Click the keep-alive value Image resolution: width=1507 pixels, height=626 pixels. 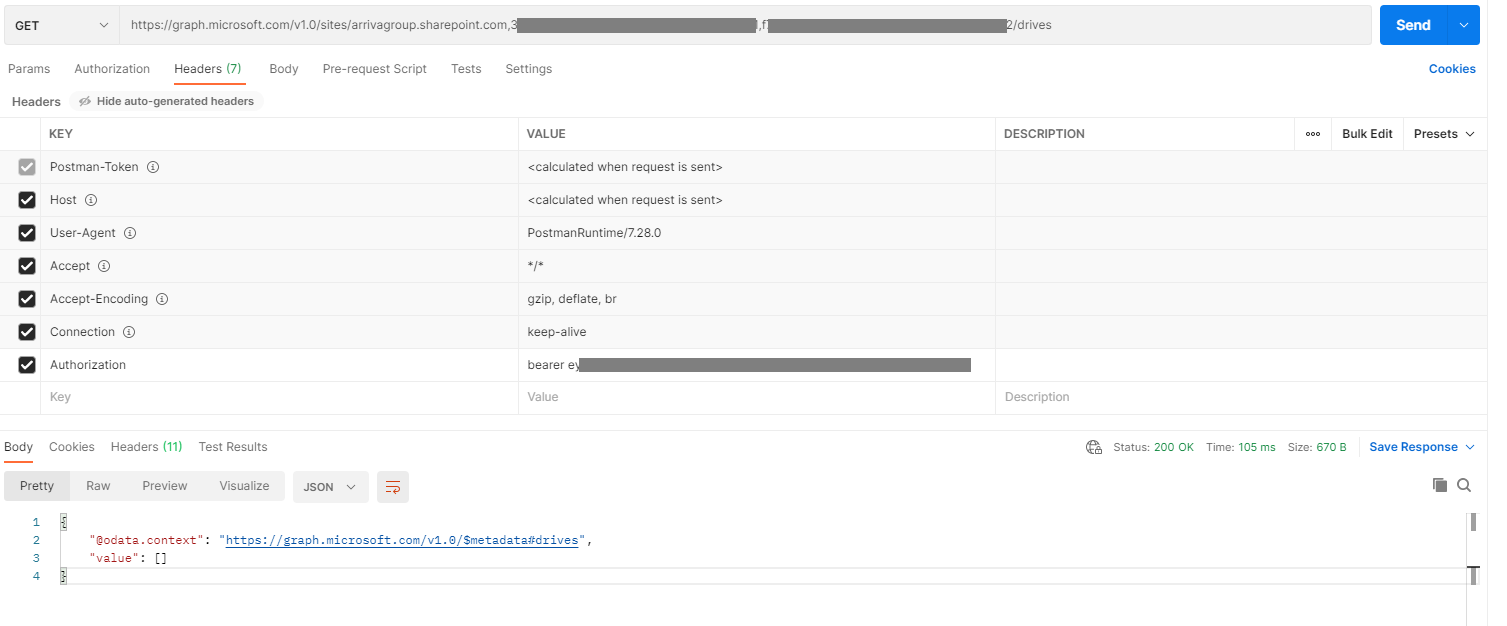[x=557, y=332]
